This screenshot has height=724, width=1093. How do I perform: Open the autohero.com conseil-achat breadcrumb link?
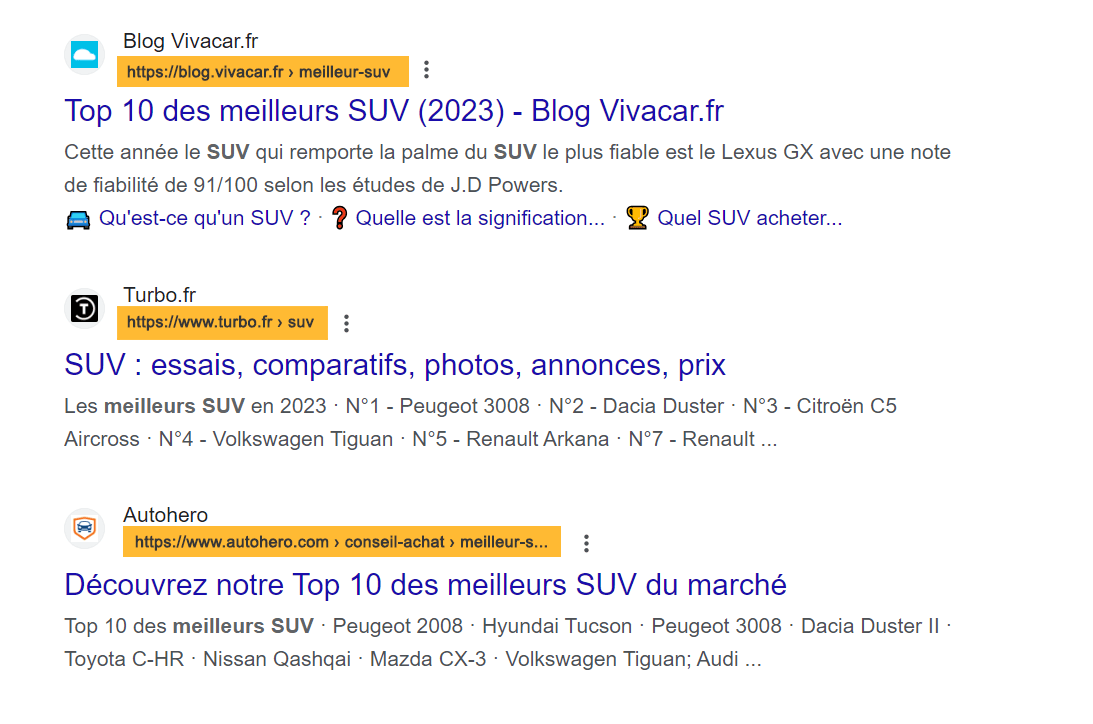pos(341,542)
